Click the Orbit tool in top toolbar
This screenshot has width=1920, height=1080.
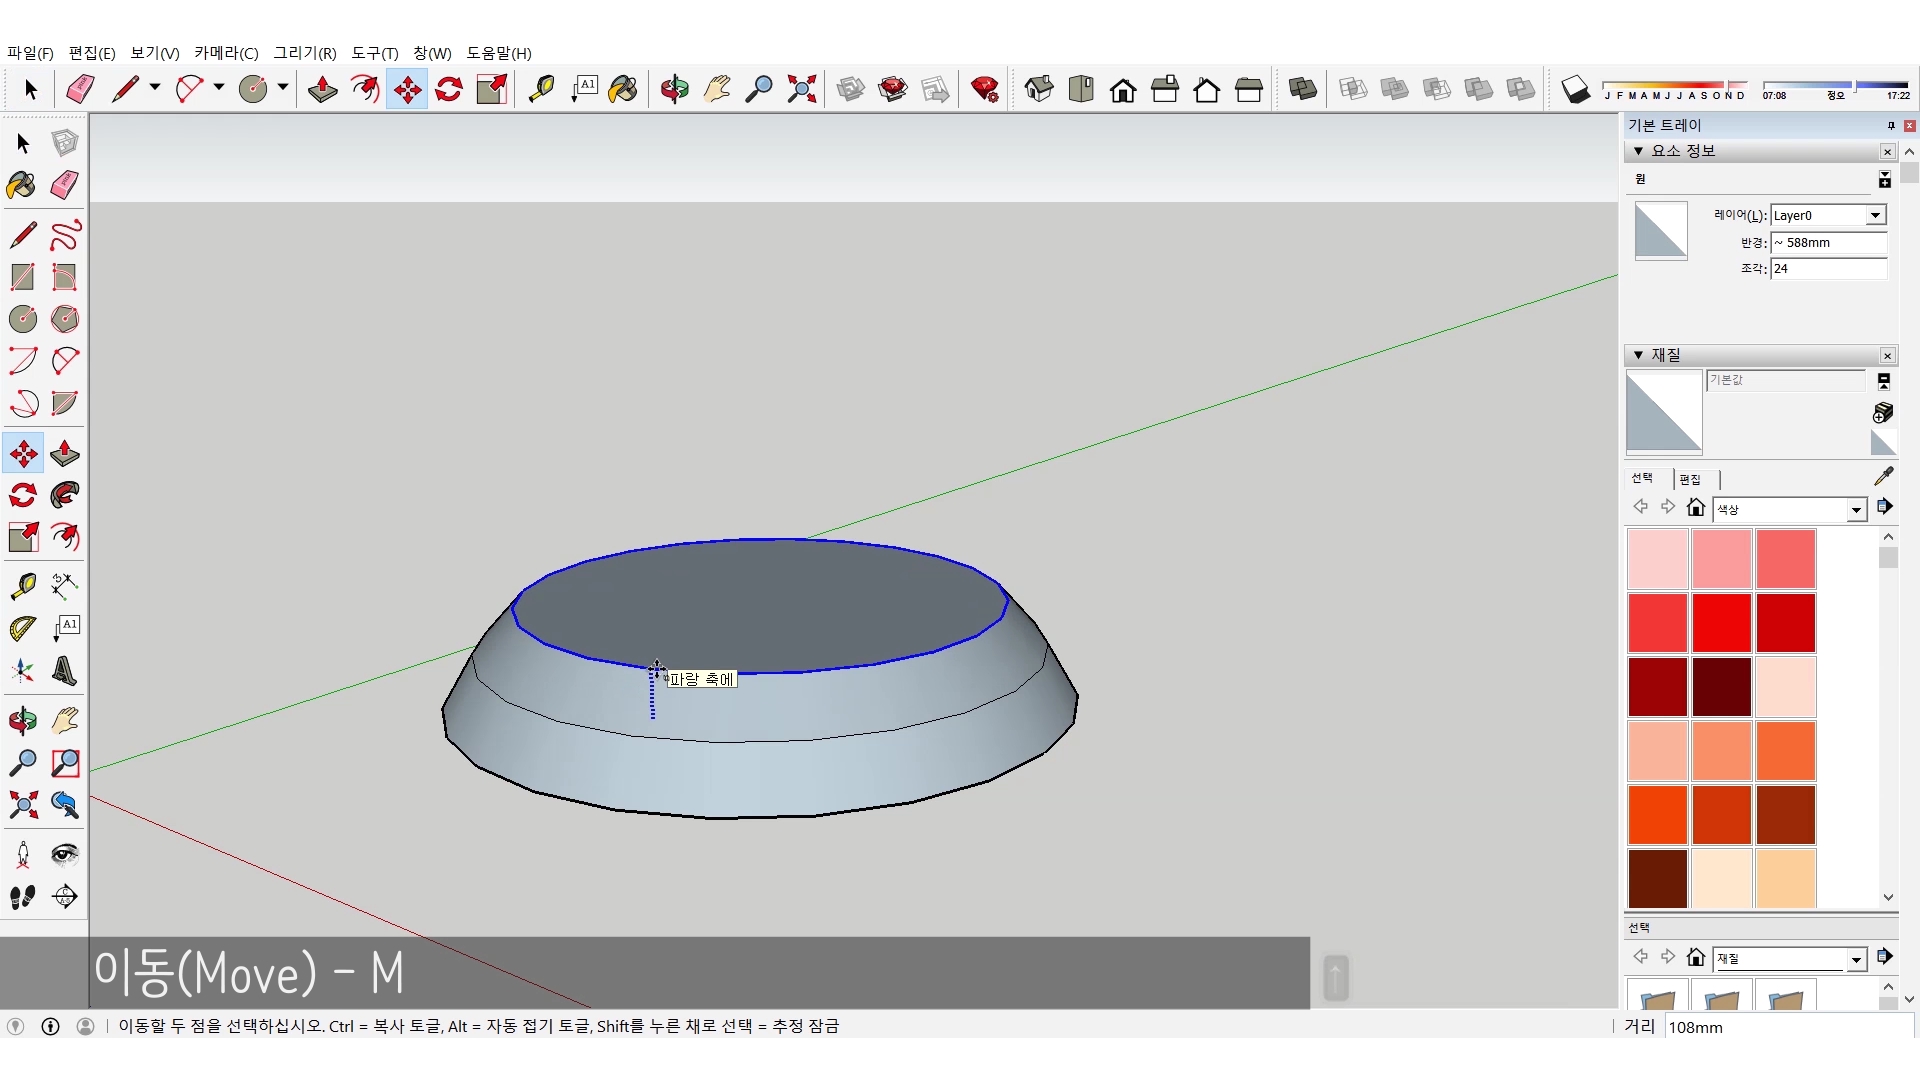(674, 89)
